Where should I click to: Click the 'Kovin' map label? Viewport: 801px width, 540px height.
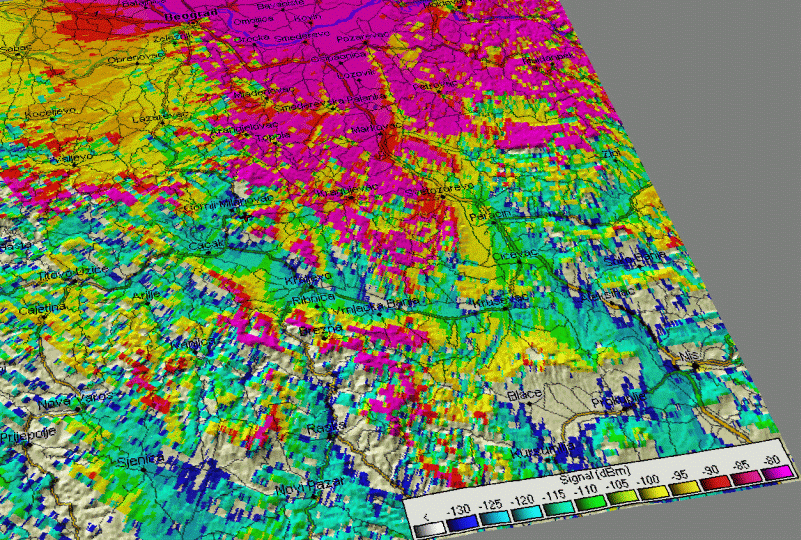coord(308,18)
